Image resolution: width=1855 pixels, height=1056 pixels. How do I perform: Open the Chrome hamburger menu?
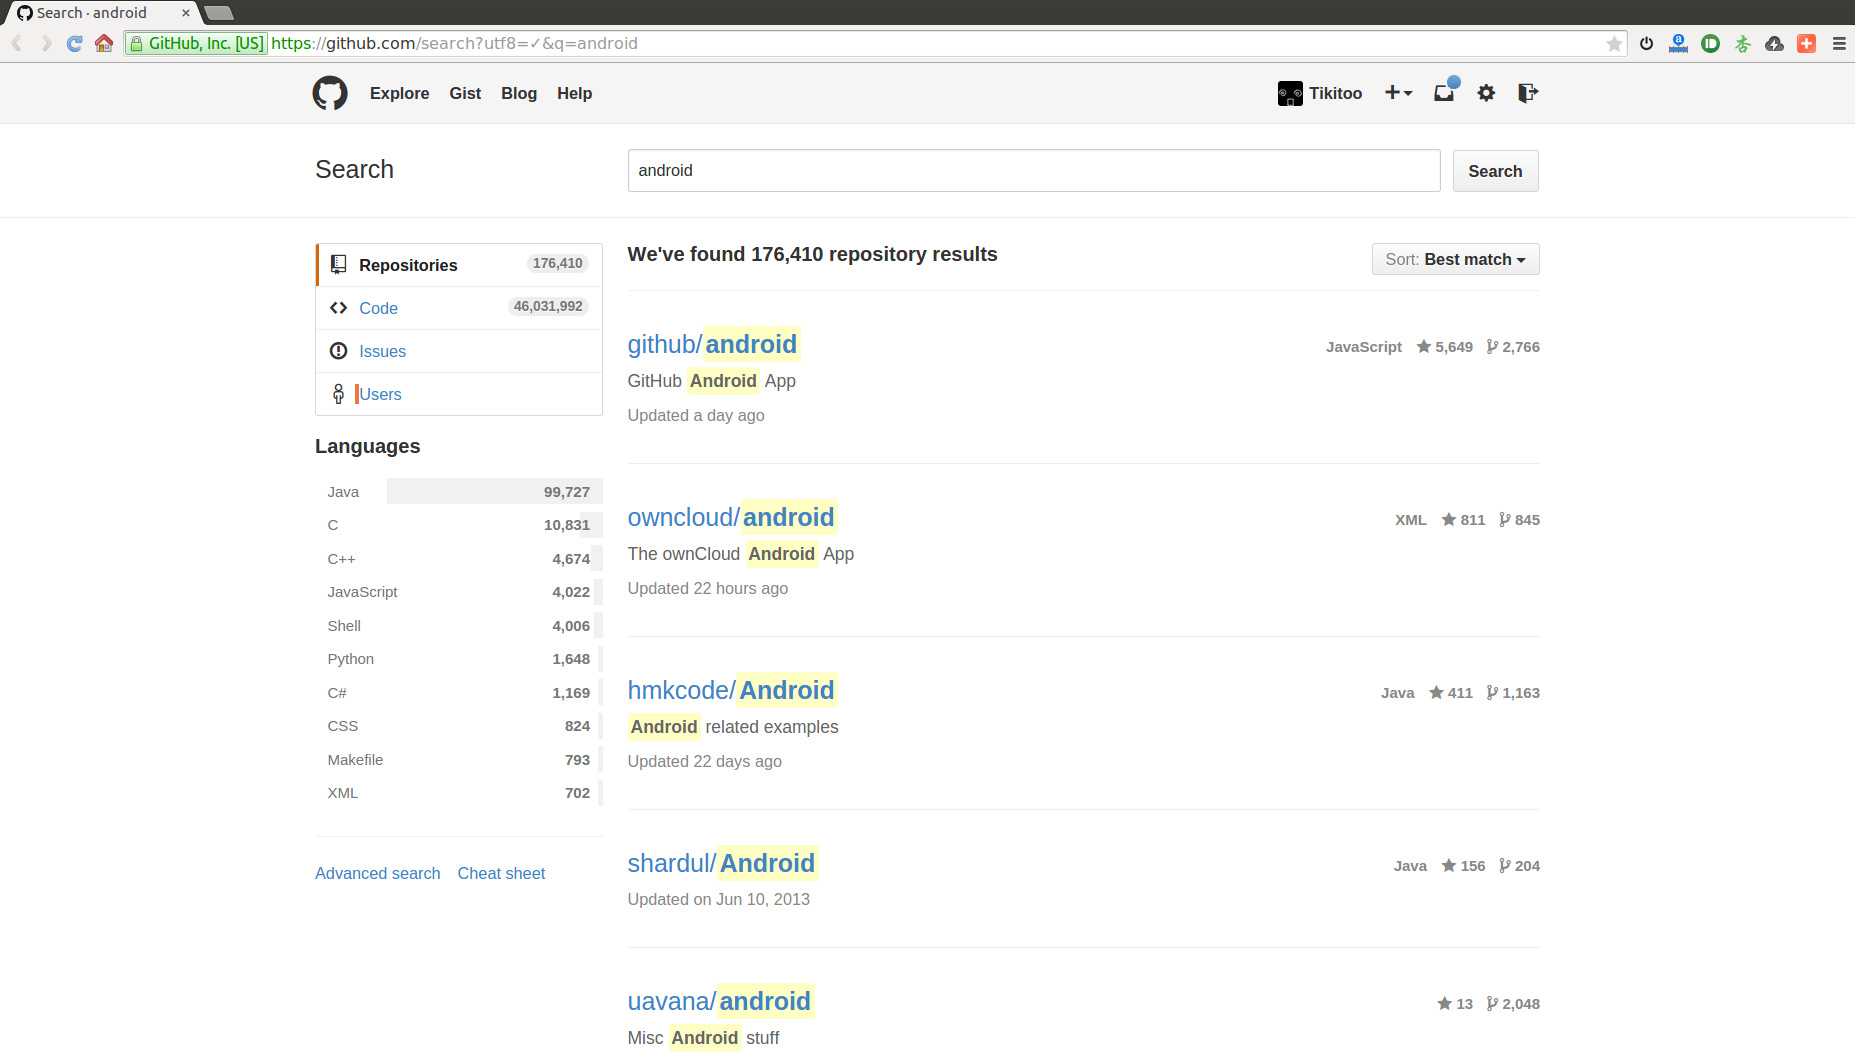point(1839,43)
